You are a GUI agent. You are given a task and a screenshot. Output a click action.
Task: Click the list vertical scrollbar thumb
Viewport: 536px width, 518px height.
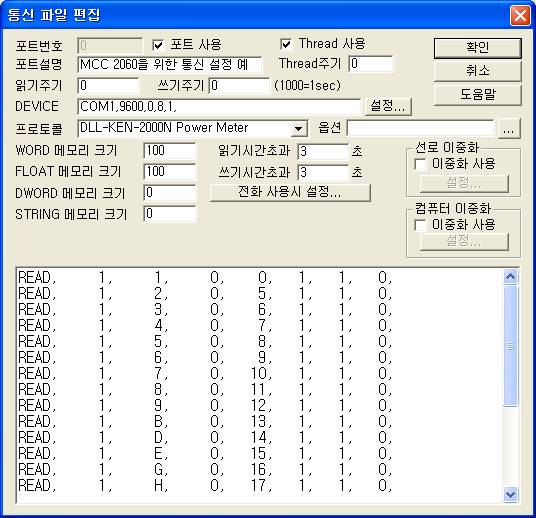point(511,346)
